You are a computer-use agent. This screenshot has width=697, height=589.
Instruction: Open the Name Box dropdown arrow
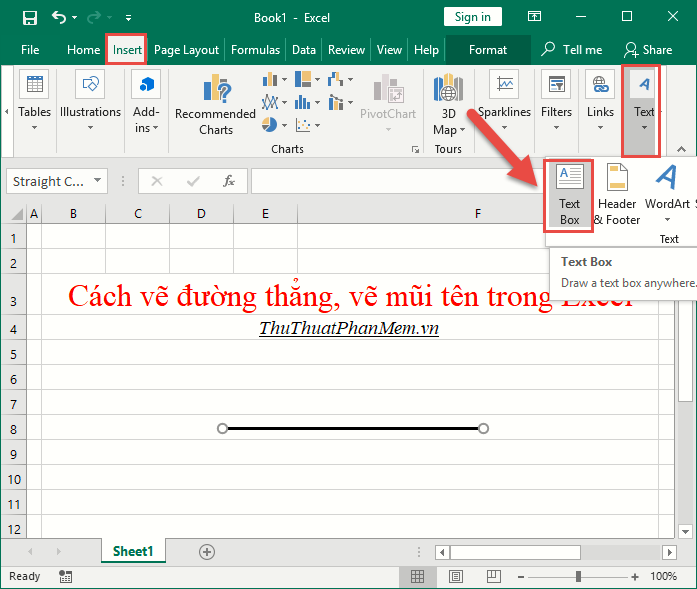(97, 180)
